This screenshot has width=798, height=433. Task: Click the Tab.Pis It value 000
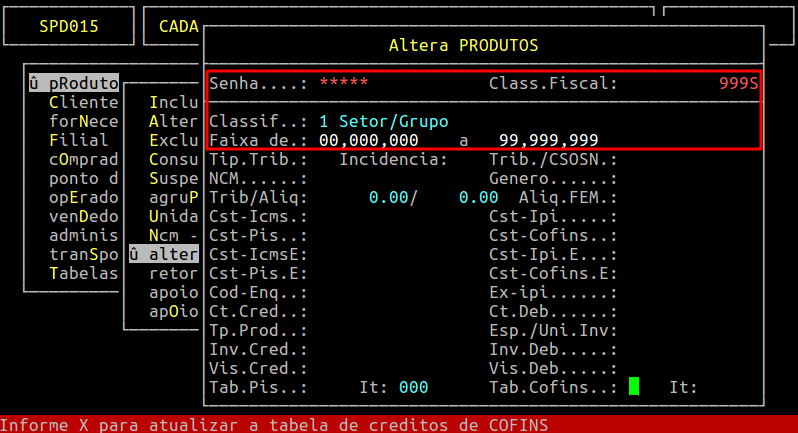(413, 387)
